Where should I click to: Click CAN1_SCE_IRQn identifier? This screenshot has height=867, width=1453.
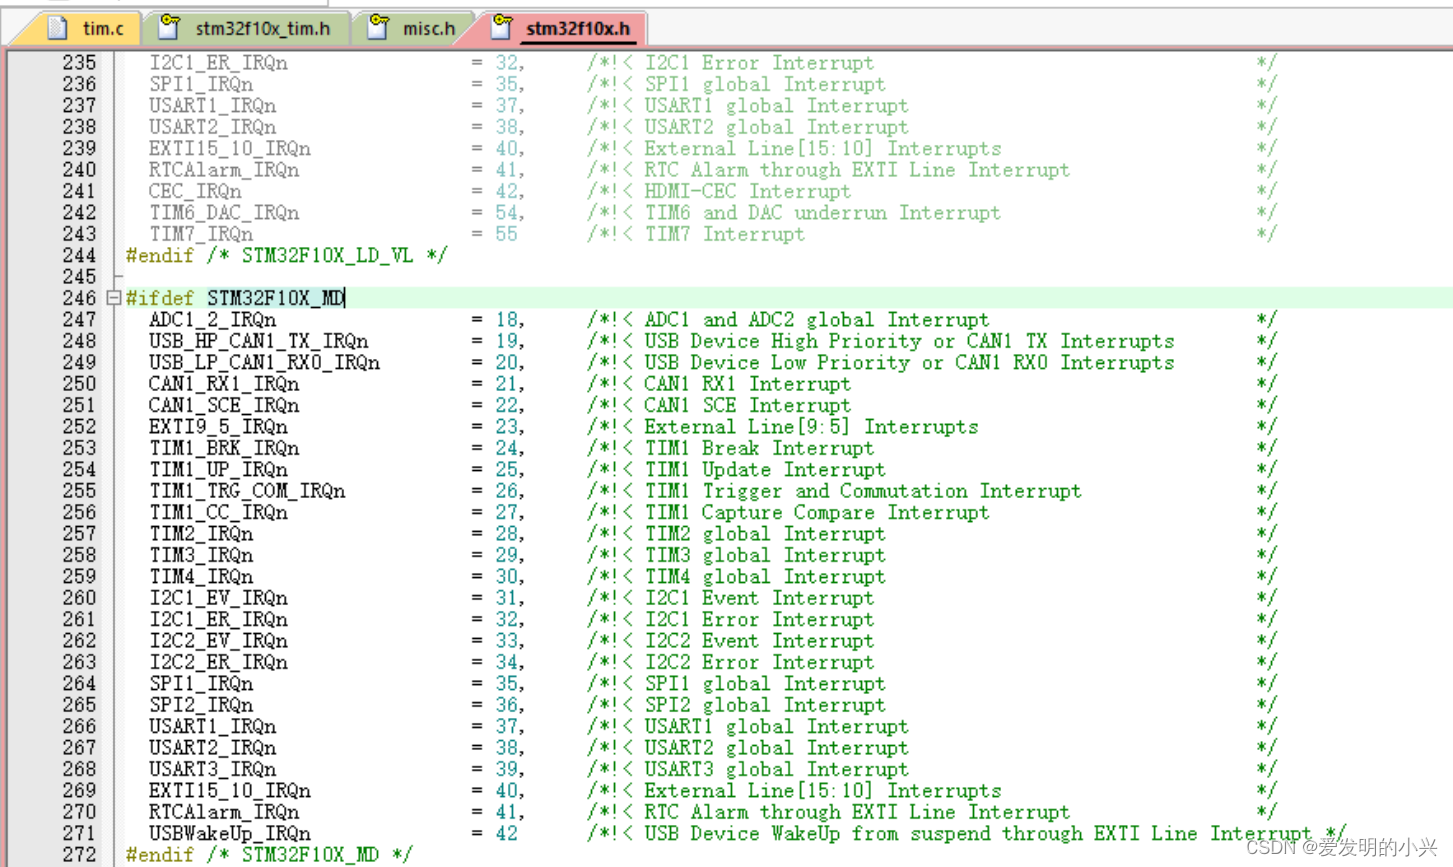point(224,405)
